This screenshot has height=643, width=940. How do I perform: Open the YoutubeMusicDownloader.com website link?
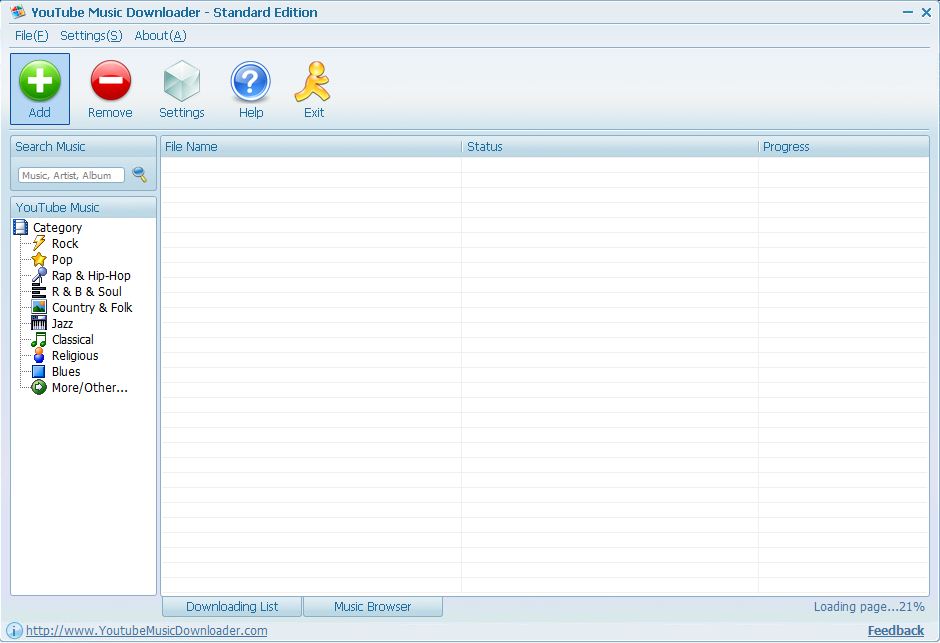coord(147,630)
